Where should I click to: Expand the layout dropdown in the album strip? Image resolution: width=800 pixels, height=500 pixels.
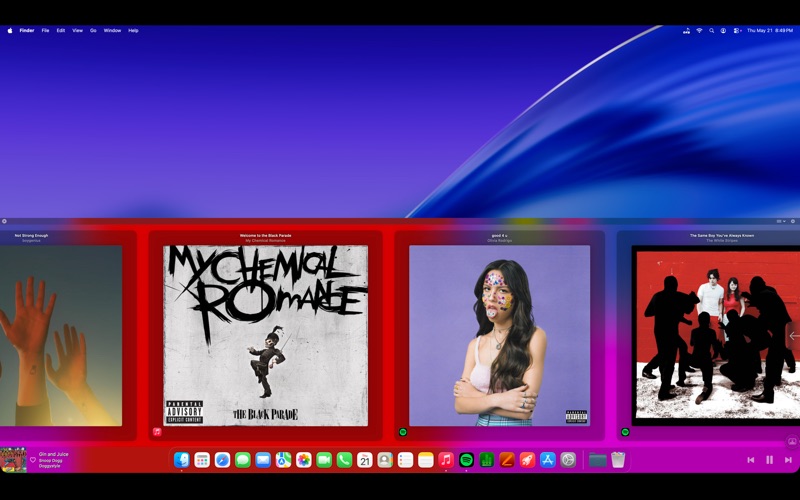(781, 221)
